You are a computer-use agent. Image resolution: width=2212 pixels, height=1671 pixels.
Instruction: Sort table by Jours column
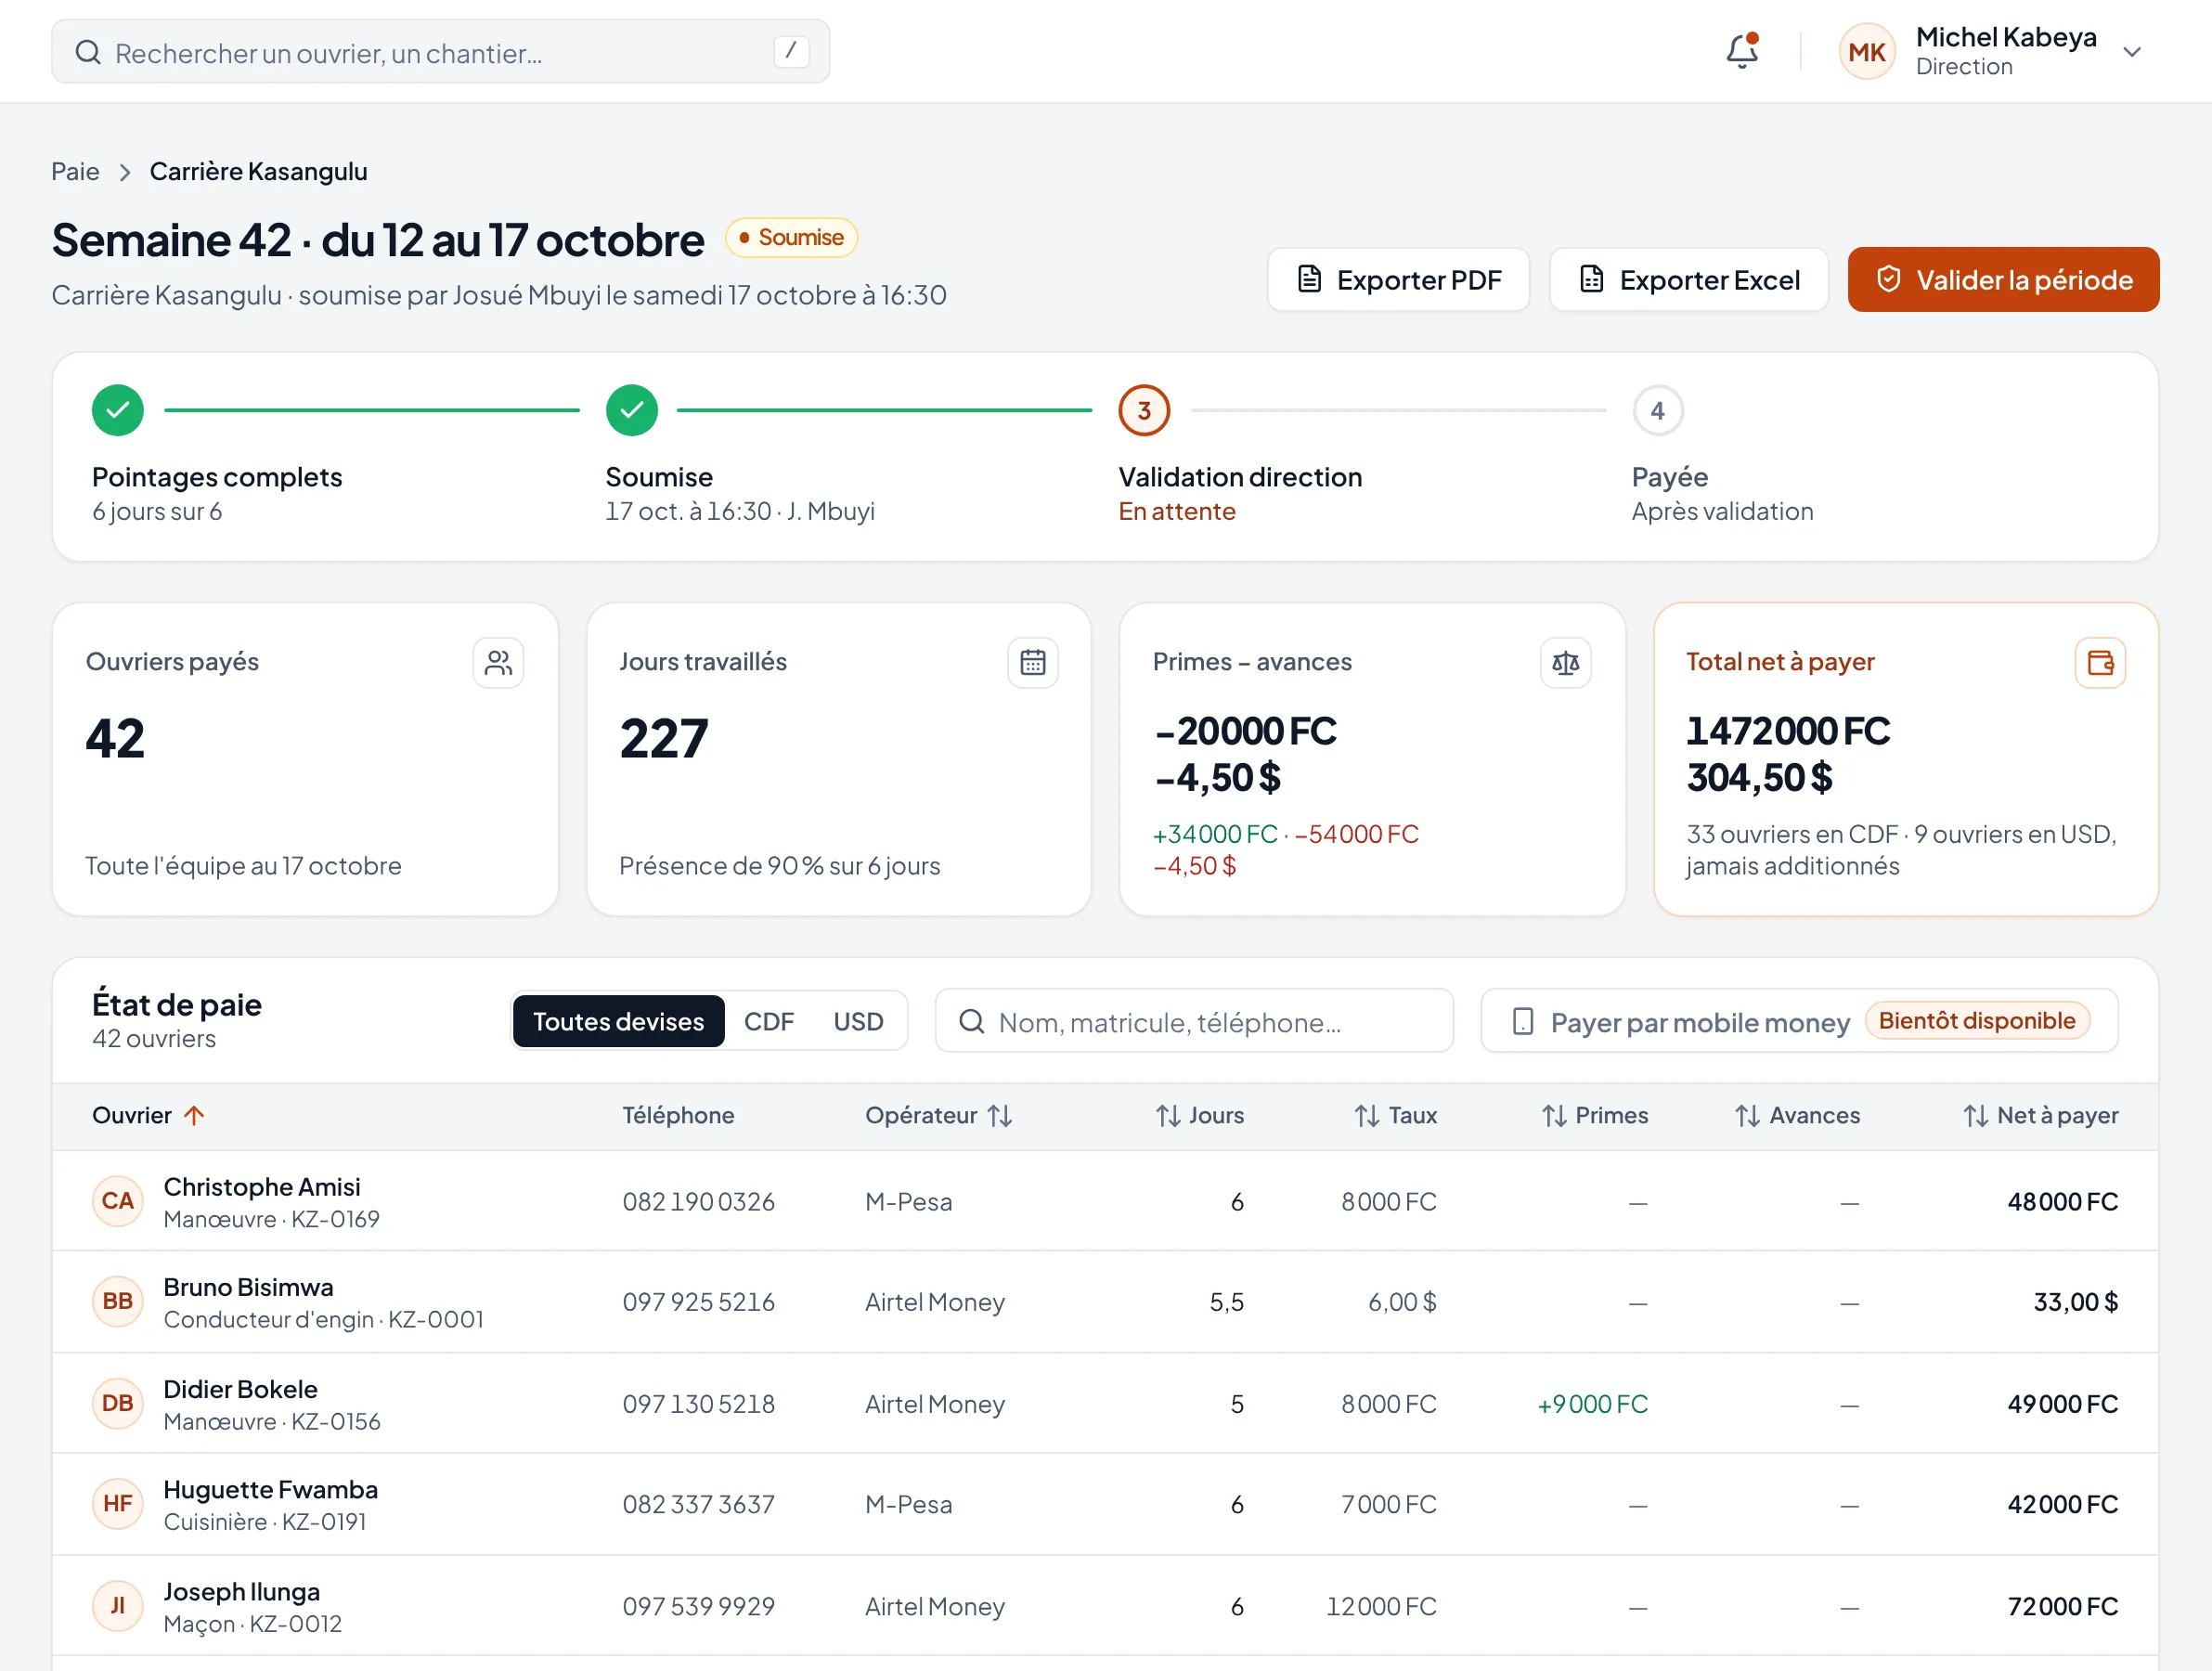[1199, 1115]
